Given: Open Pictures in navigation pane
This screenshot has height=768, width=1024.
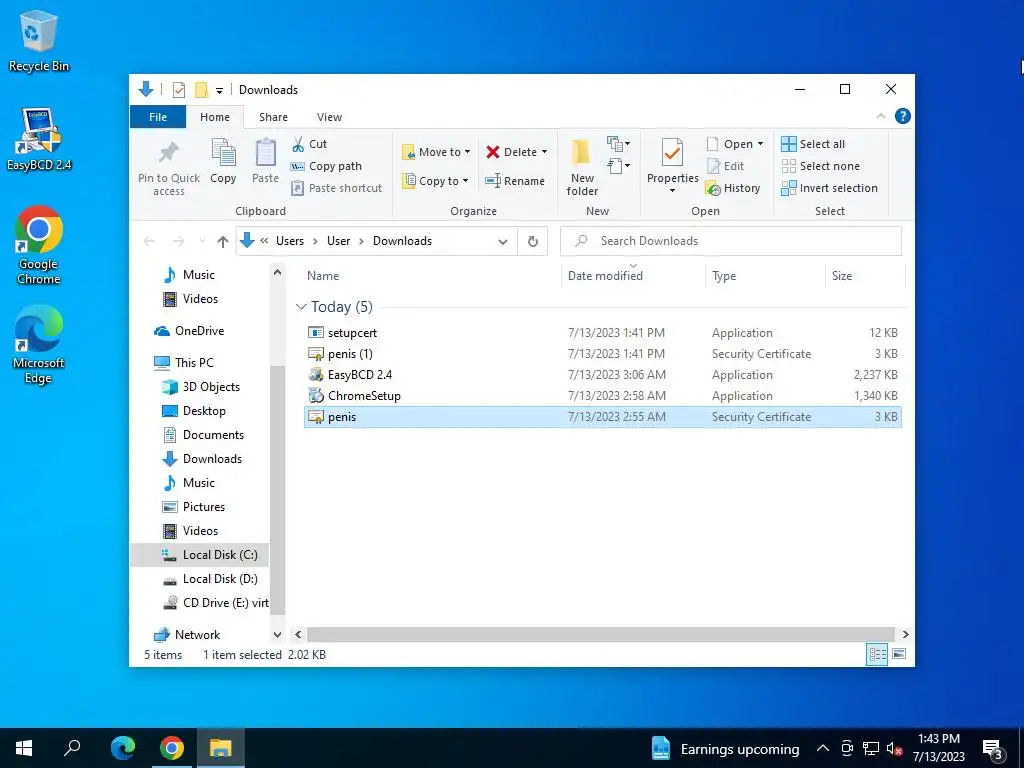Looking at the screenshot, I should point(203,507).
